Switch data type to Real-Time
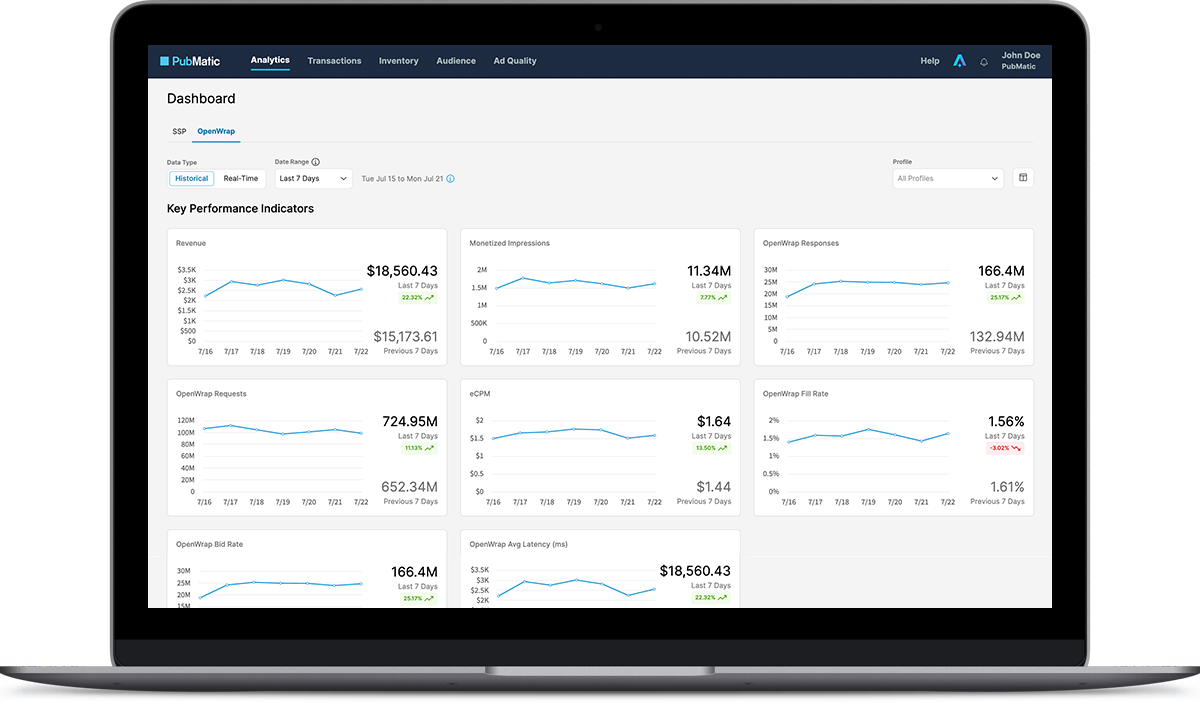The width and height of the screenshot is (1200, 703). click(x=241, y=179)
